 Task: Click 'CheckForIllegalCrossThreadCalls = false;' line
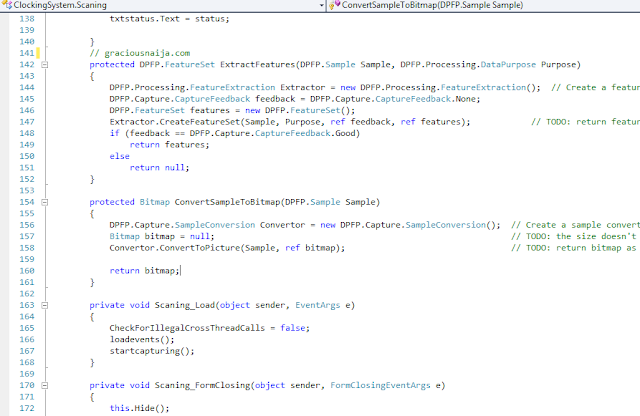click(209, 328)
